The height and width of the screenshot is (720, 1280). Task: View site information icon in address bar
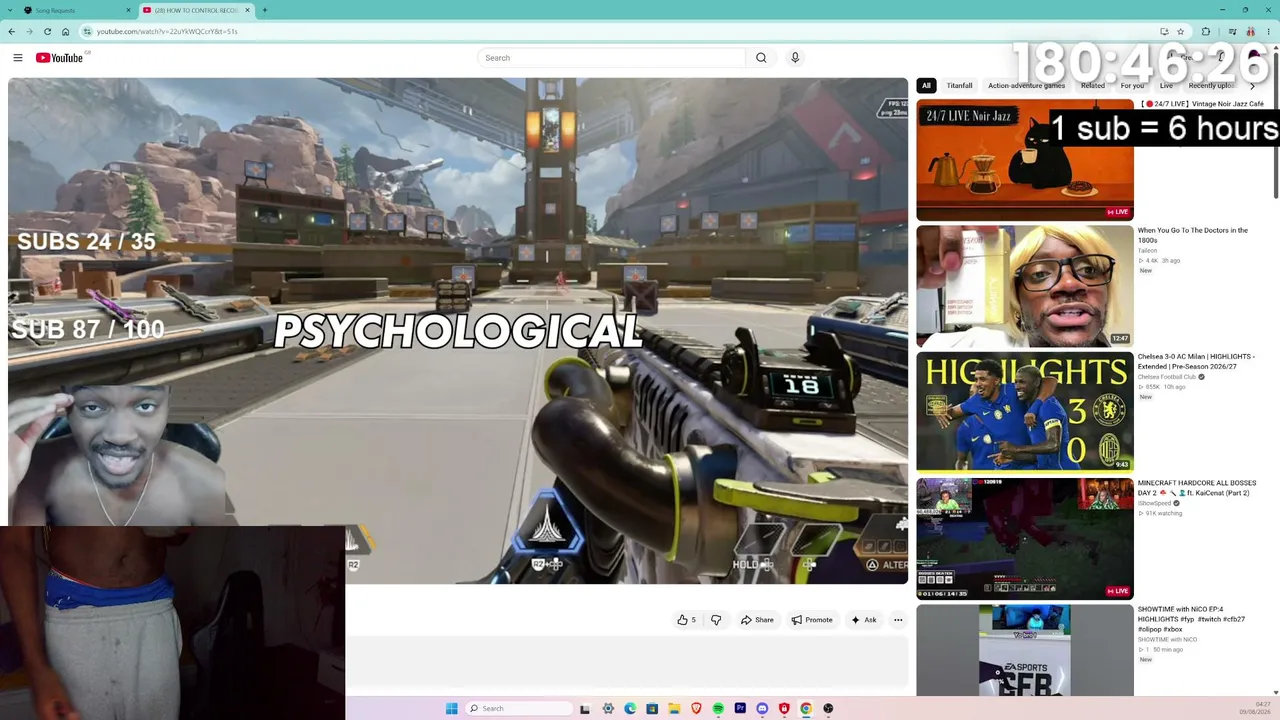coord(88,31)
